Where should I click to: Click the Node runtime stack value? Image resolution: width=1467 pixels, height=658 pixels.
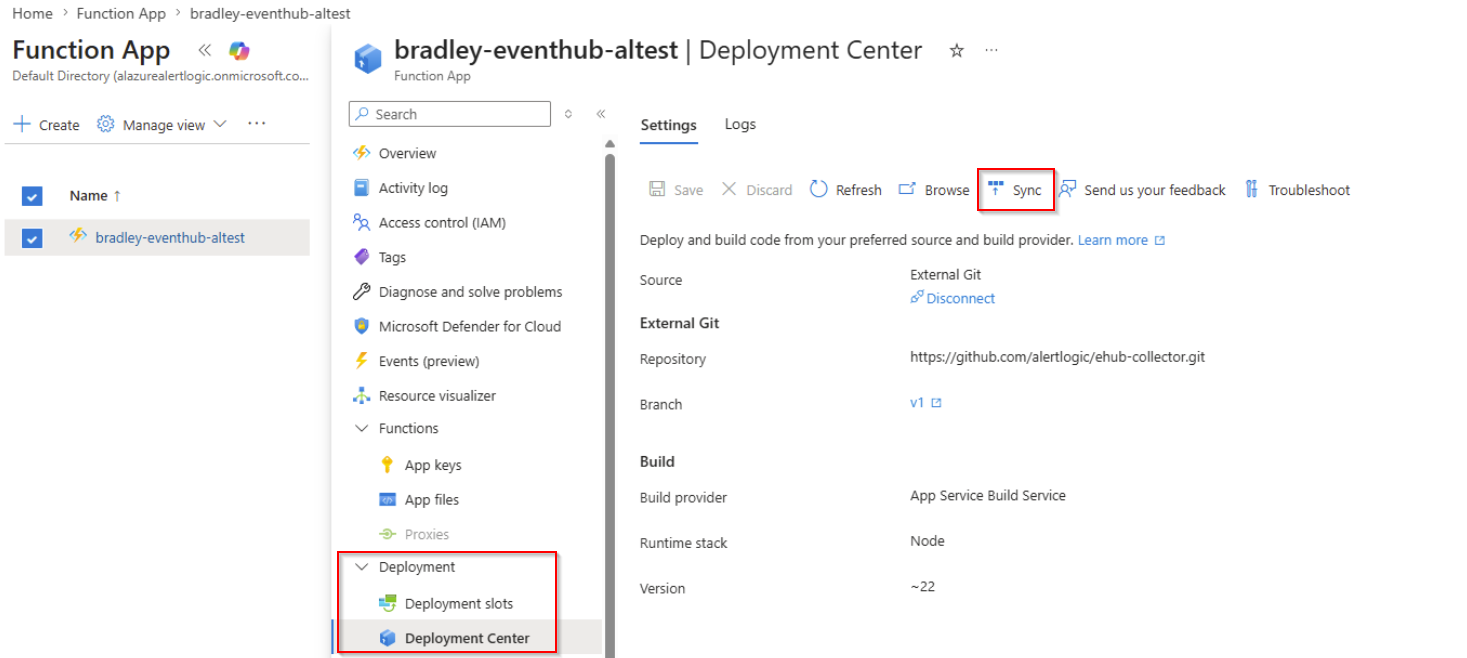(x=927, y=541)
